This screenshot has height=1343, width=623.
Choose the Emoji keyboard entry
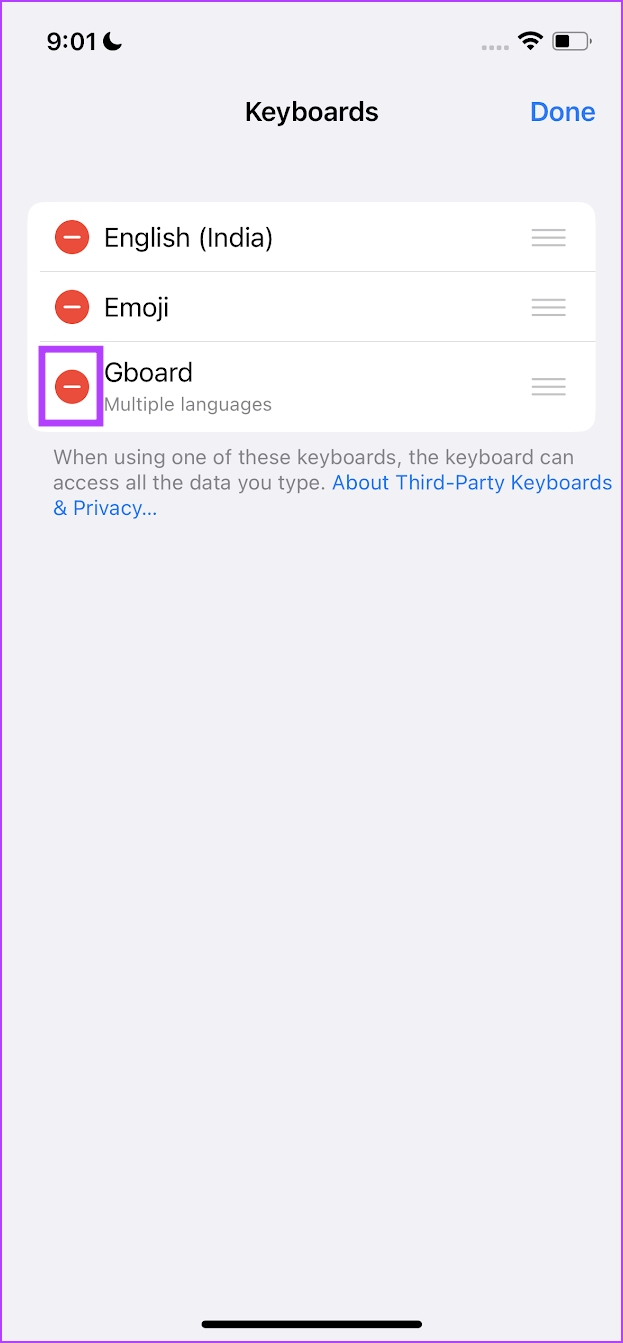136,308
